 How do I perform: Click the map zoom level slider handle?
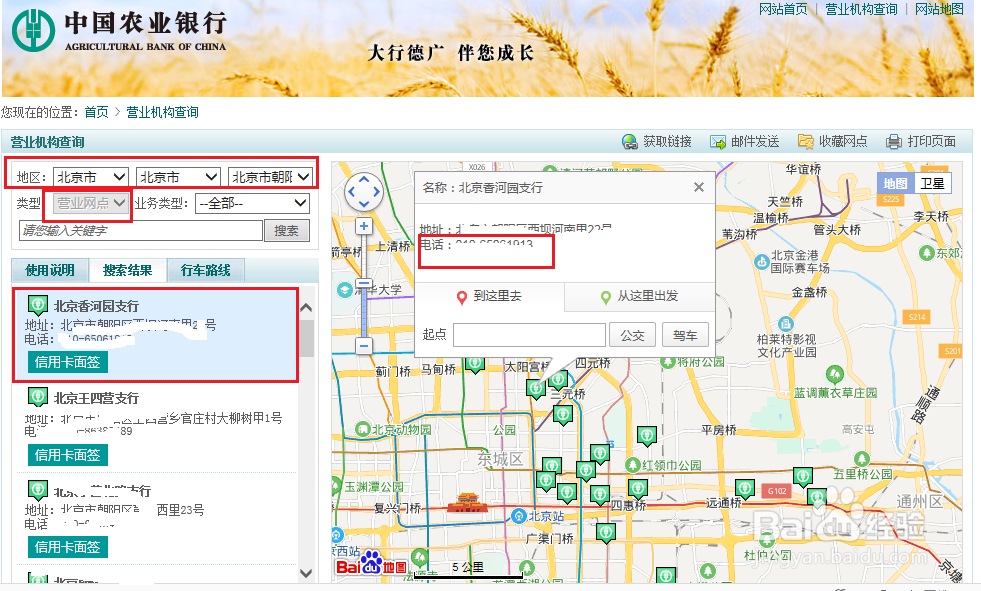point(363,283)
